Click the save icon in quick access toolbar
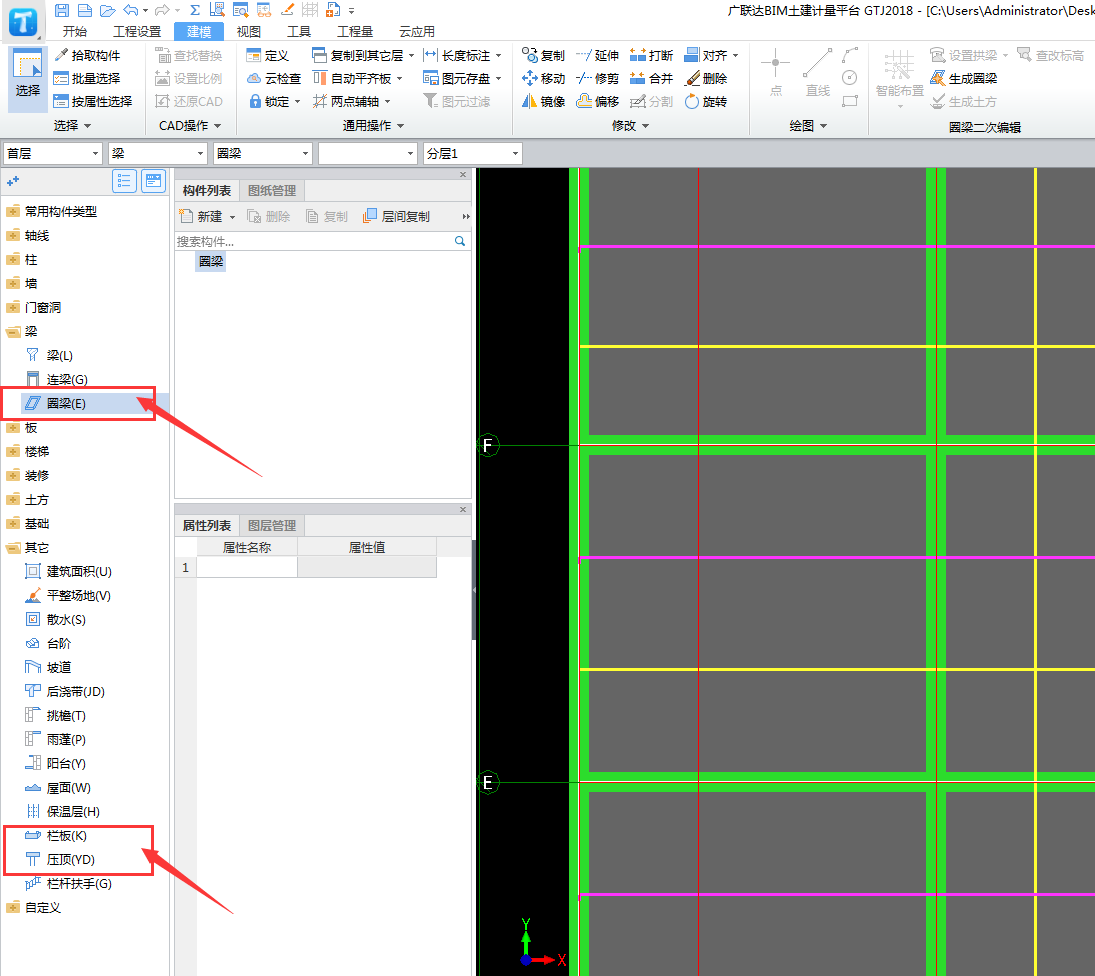The height and width of the screenshot is (976, 1095). (61, 10)
